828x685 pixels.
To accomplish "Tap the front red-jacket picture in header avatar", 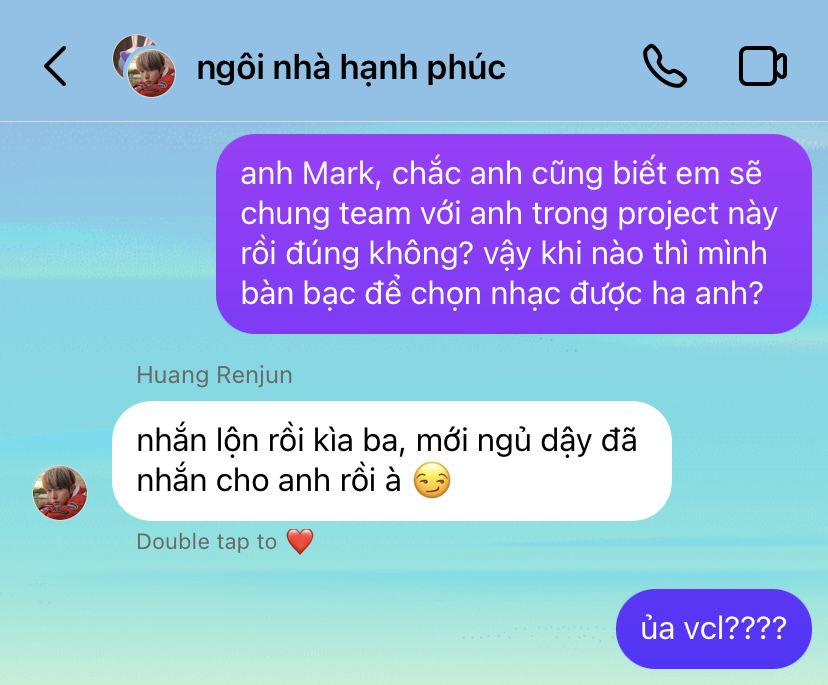I will click(x=152, y=73).
